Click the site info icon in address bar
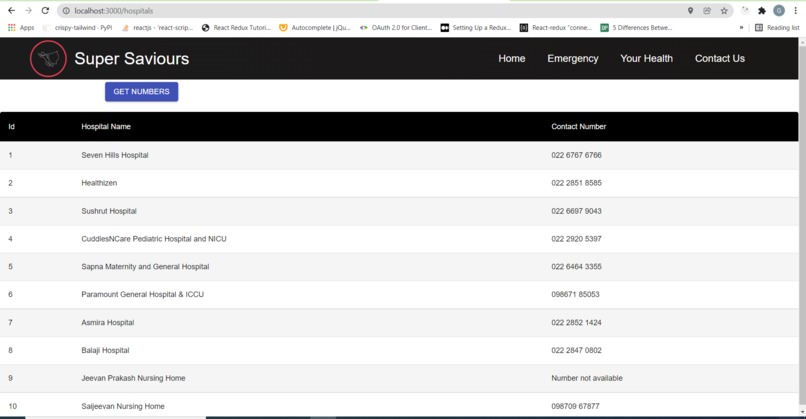This screenshot has height=419, width=806. click(66, 11)
